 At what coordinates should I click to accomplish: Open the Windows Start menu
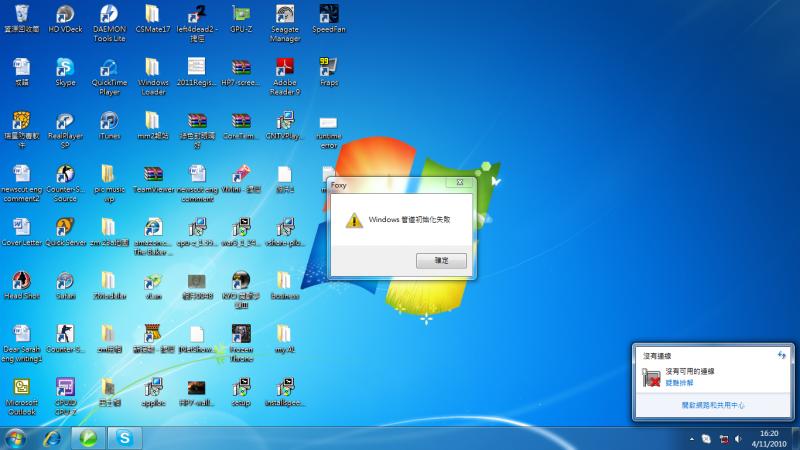point(15,438)
